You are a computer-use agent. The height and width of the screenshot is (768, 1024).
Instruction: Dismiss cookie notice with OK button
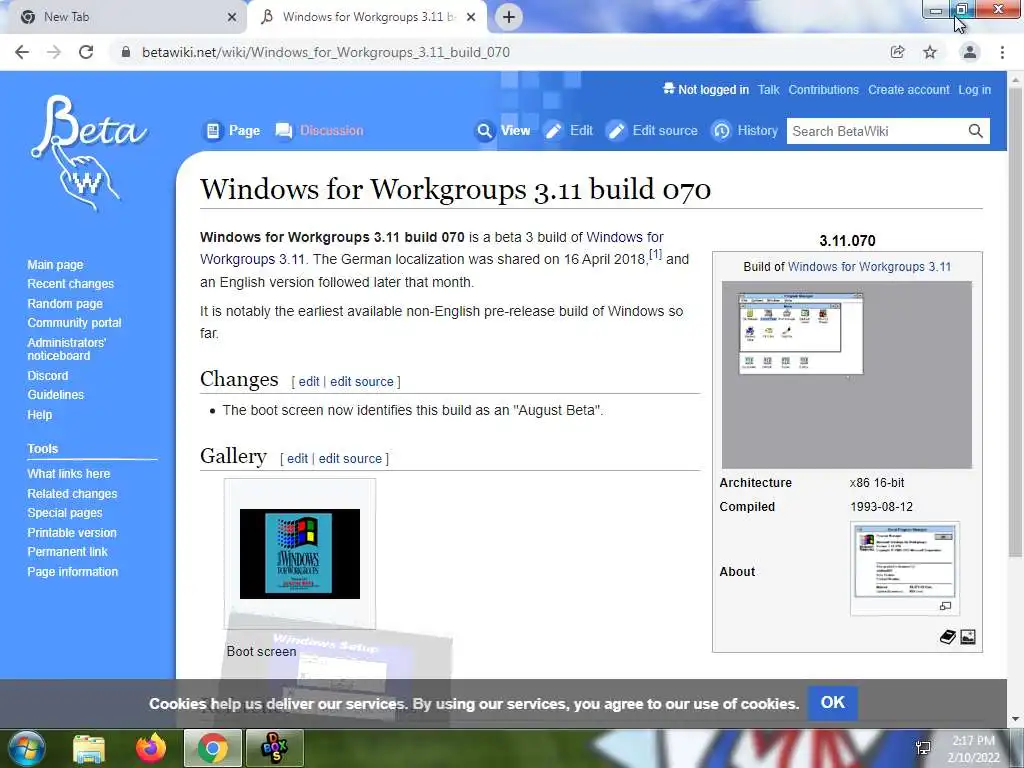click(x=833, y=703)
